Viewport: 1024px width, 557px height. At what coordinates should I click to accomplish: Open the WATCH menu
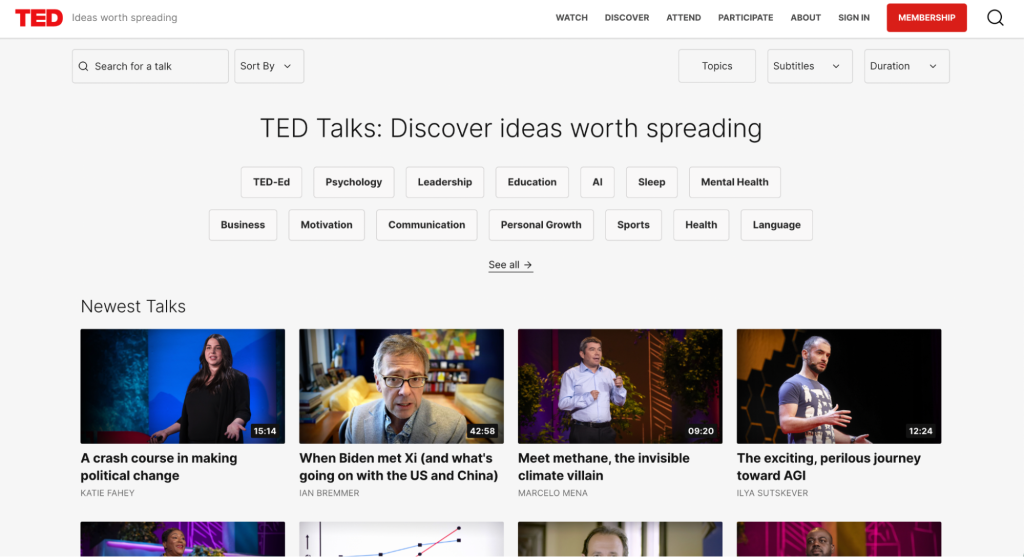(x=571, y=18)
